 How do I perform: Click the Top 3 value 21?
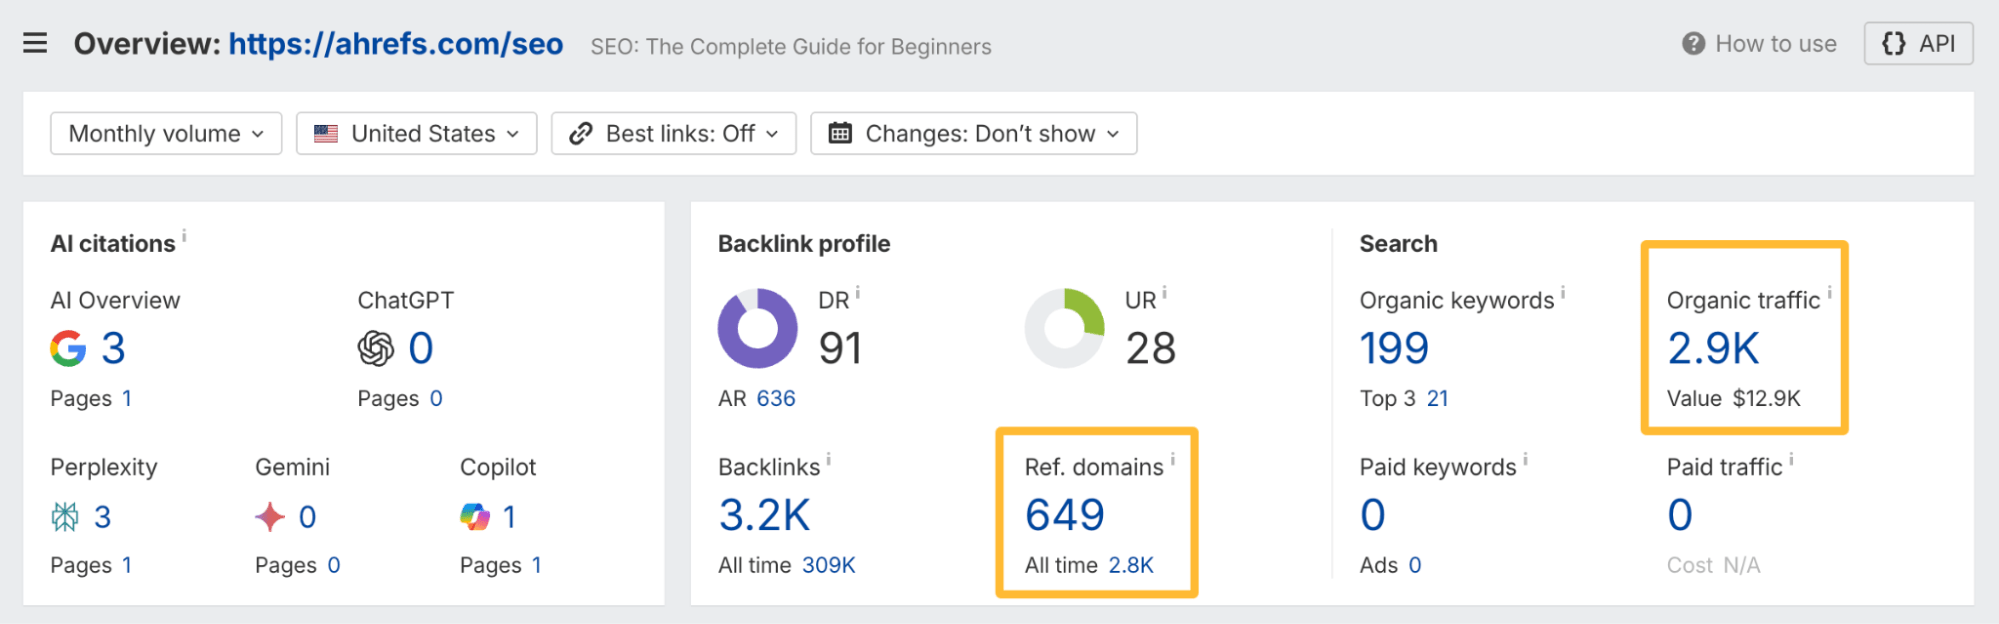coord(1437,398)
